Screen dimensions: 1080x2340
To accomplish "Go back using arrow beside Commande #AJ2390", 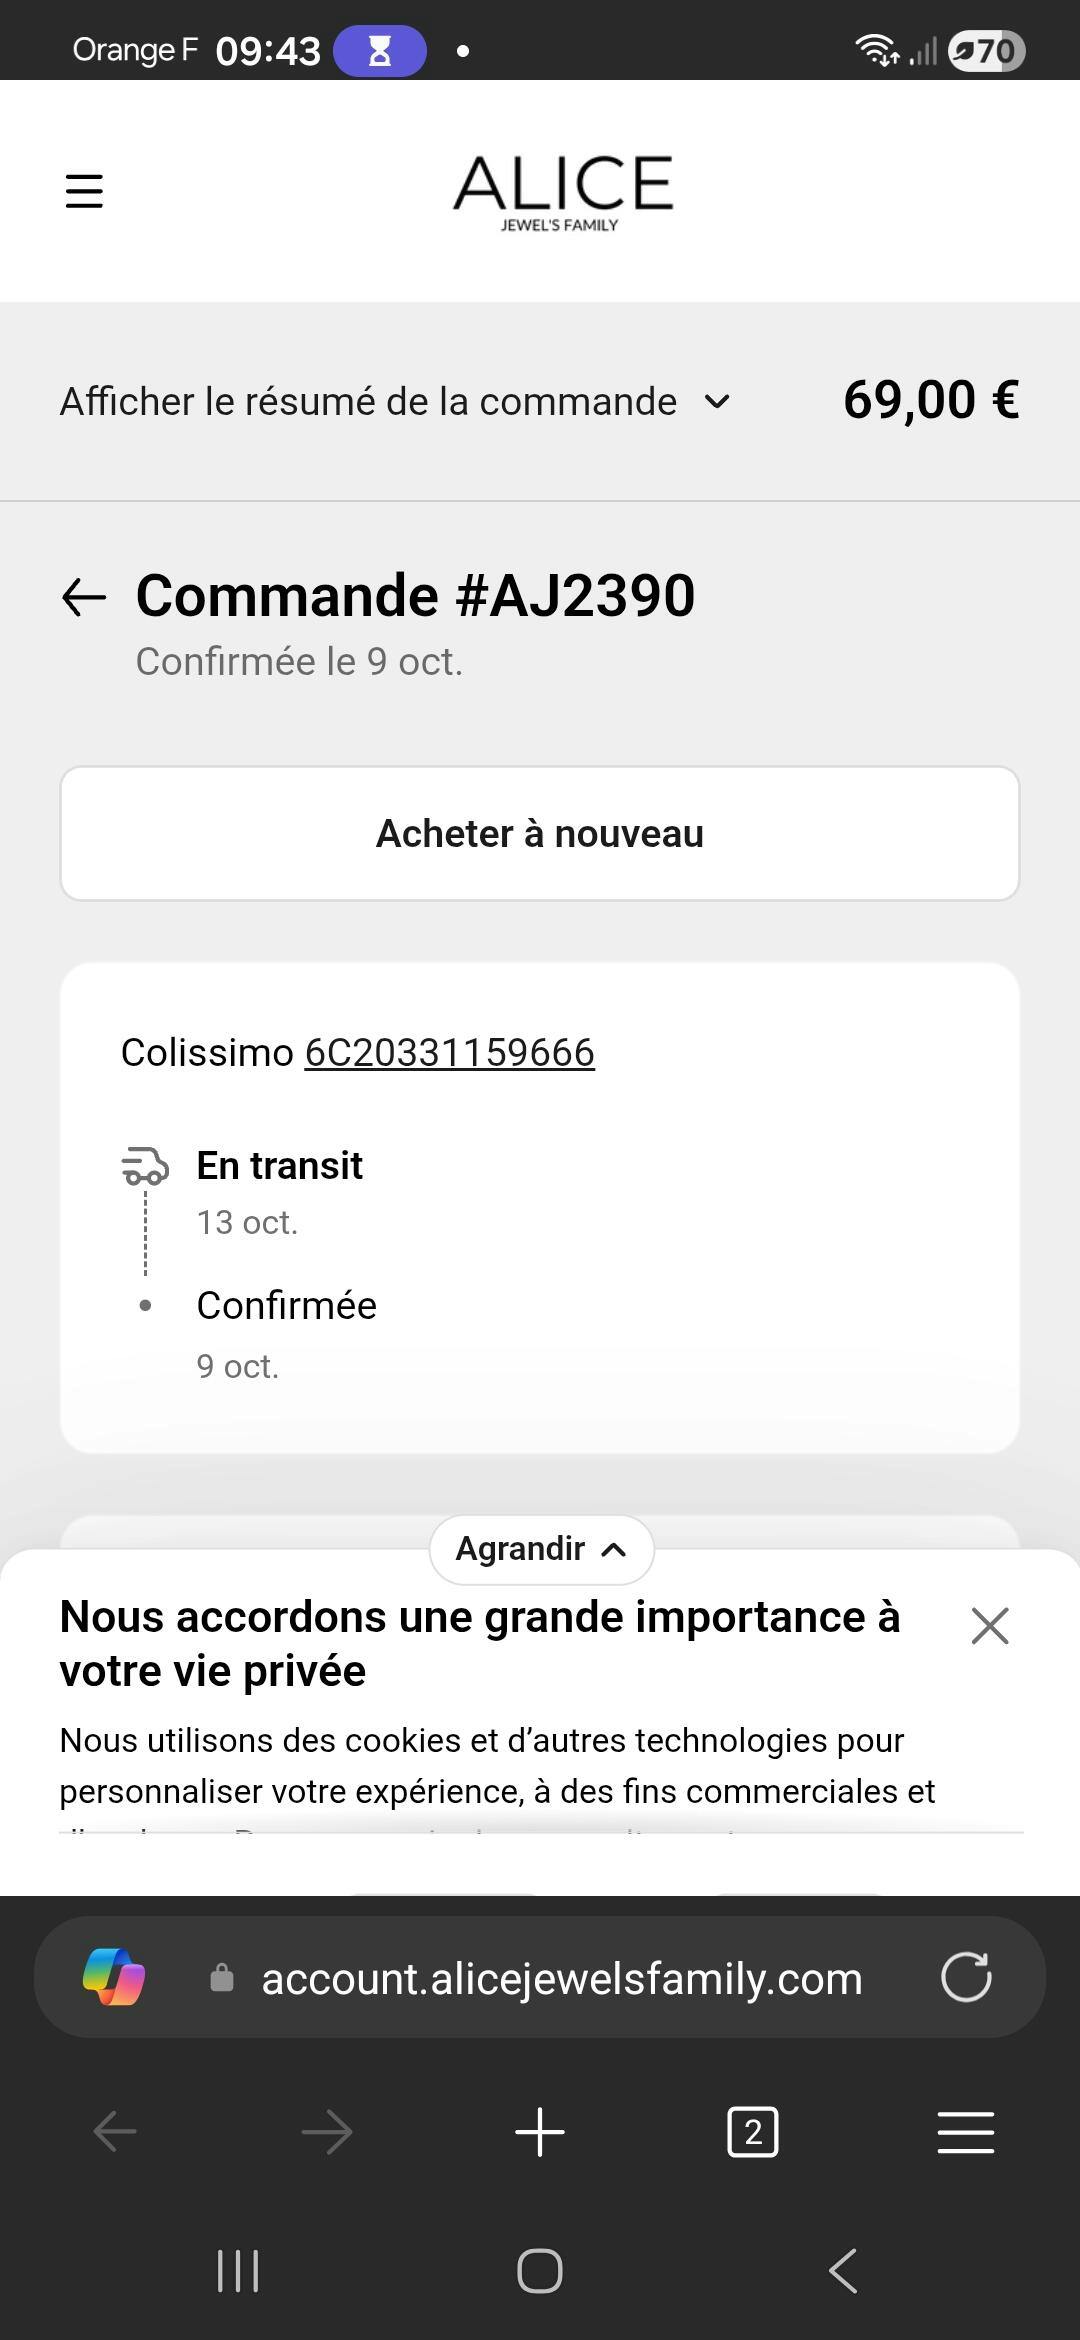I will (84, 597).
